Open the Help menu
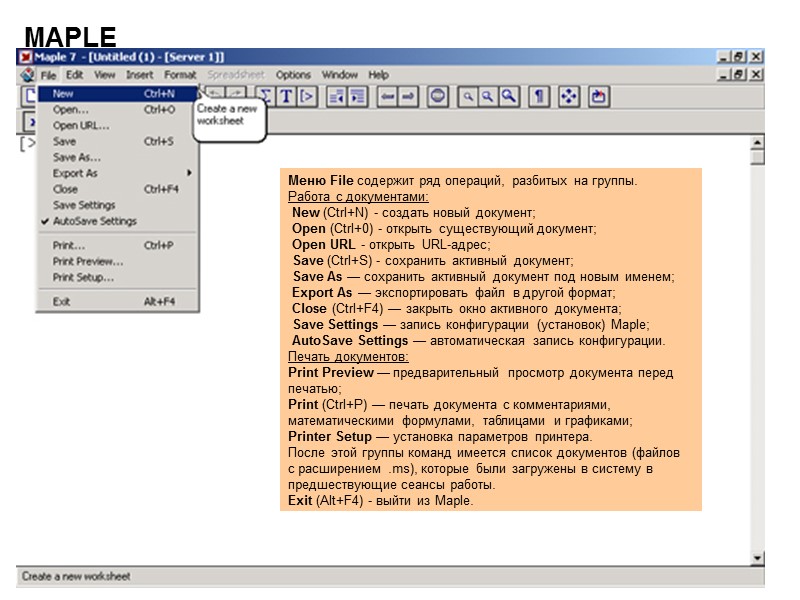The image size is (800, 600). 378,74
